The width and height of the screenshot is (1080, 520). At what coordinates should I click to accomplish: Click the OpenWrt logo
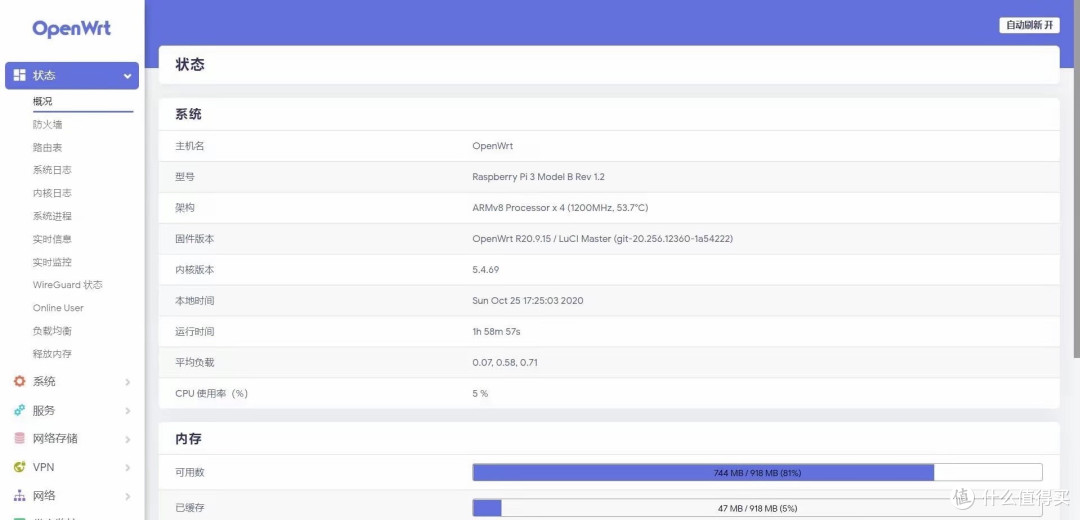[x=72, y=29]
